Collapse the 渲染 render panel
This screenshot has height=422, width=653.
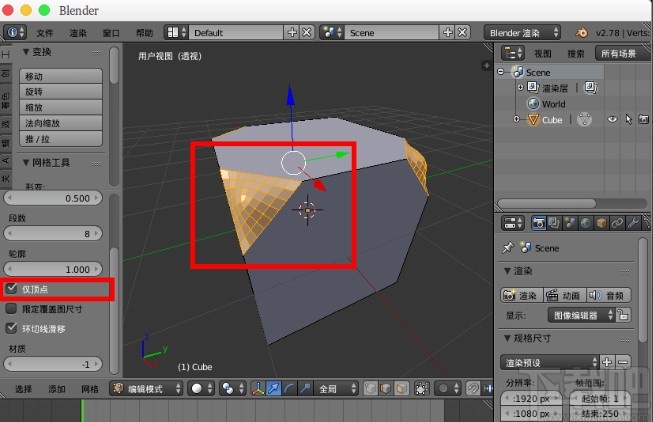click(507, 271)
